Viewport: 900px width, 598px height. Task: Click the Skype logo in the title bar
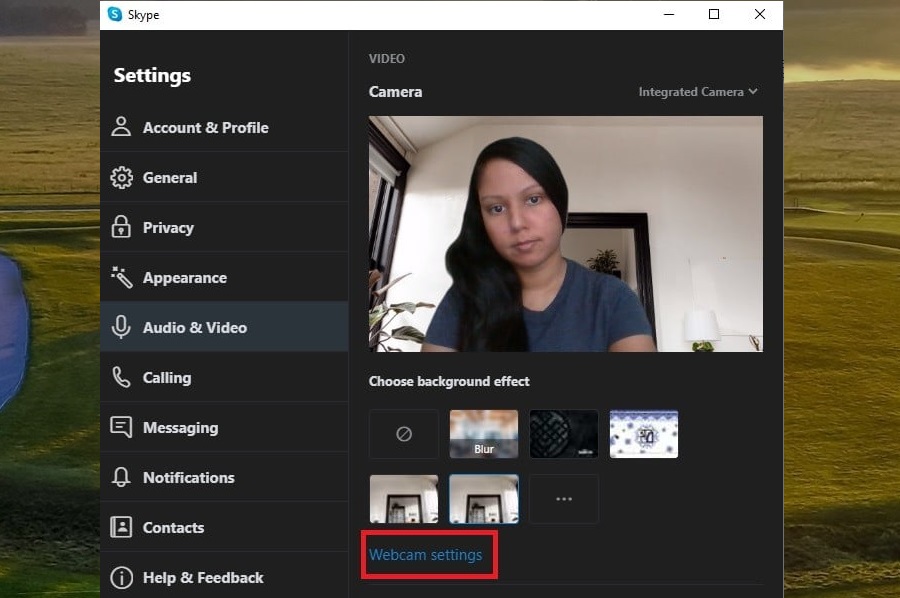112,14
